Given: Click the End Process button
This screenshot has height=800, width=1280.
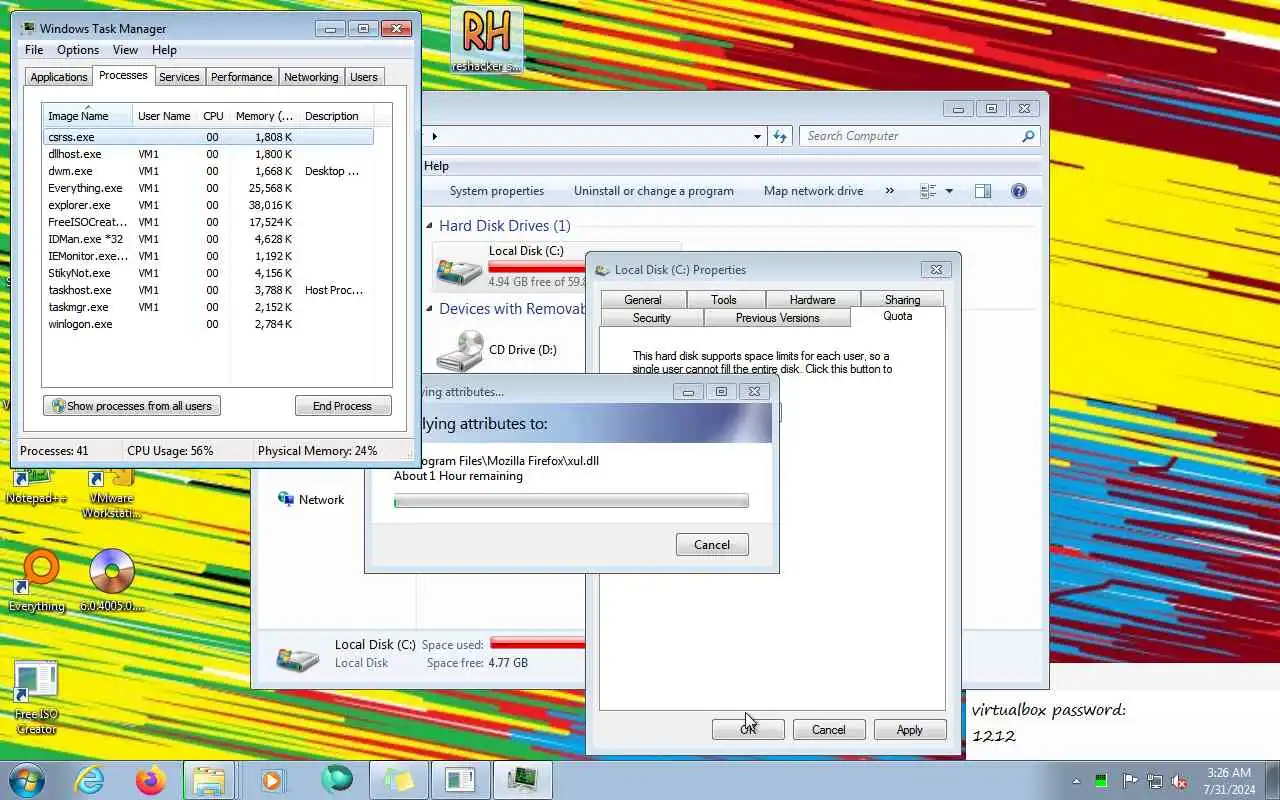Looking at the screenshot, I should pyautogui.click(x=342, y=406).
